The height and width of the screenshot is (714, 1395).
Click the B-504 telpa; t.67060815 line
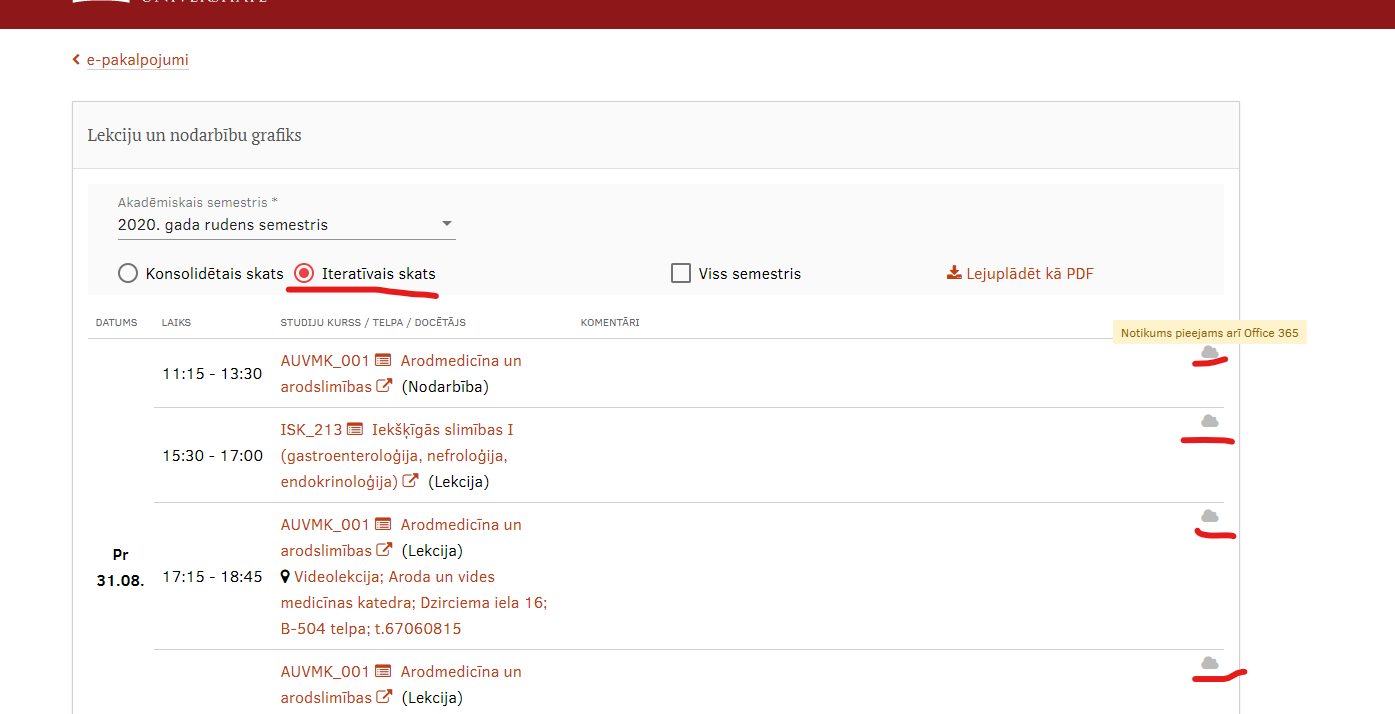click(371, 629)
